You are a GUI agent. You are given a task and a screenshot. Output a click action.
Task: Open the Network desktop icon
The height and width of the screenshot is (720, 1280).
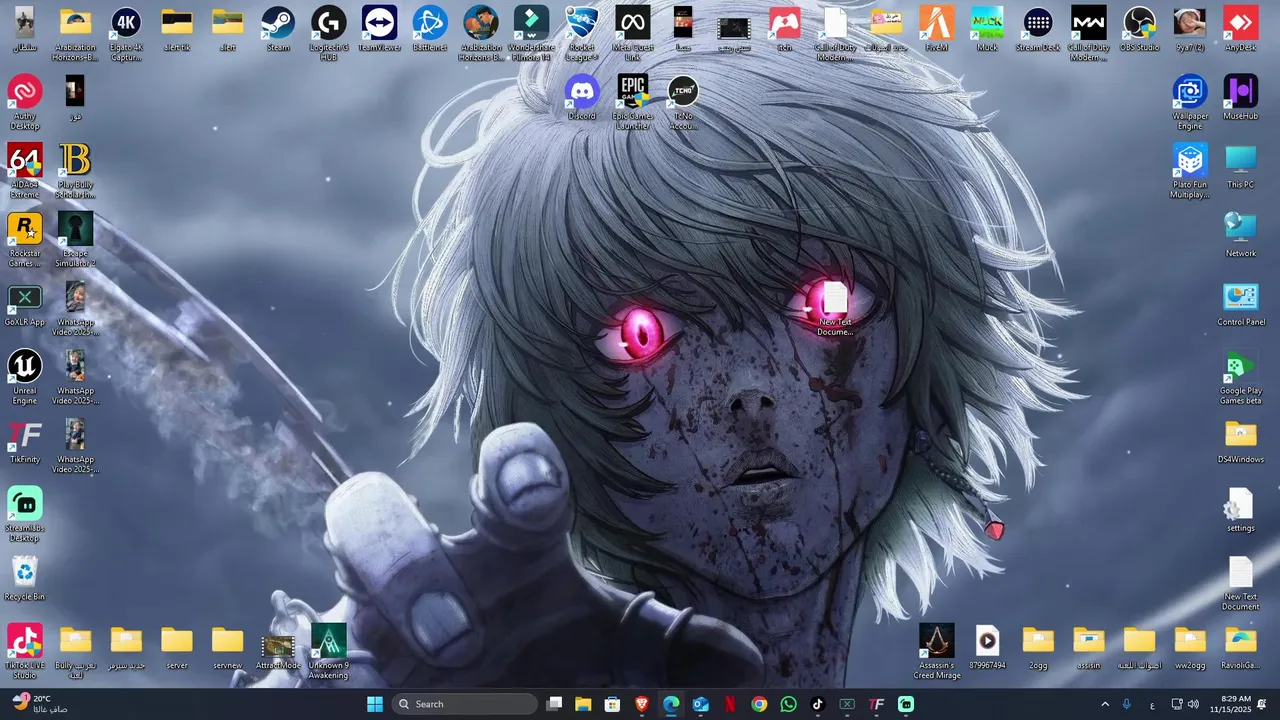(1240, 236)
